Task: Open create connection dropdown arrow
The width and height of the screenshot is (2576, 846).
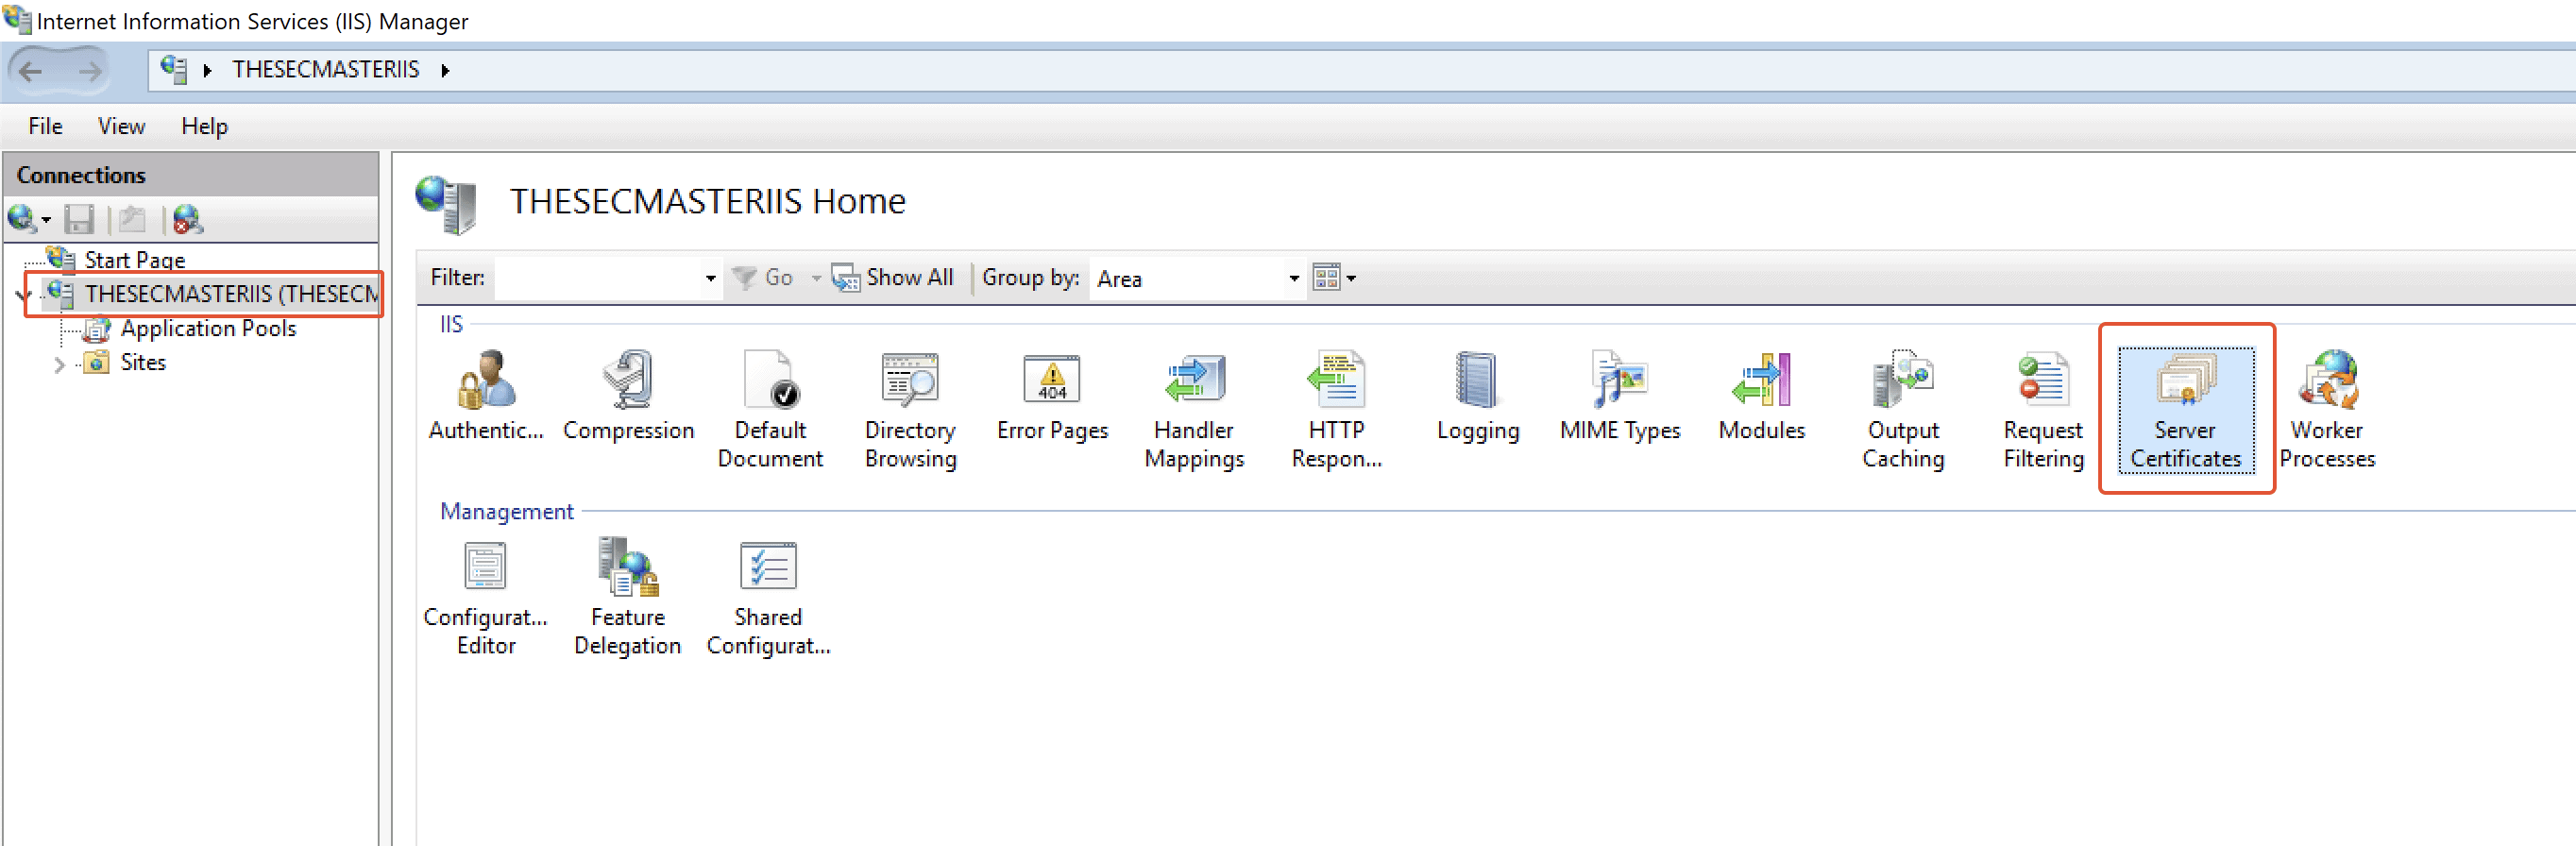Action: click(x=46, y=220)
